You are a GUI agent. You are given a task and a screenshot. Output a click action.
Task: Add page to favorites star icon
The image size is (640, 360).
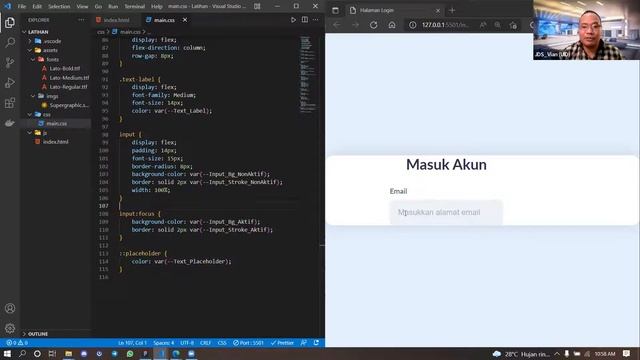(x=513, y=25)
